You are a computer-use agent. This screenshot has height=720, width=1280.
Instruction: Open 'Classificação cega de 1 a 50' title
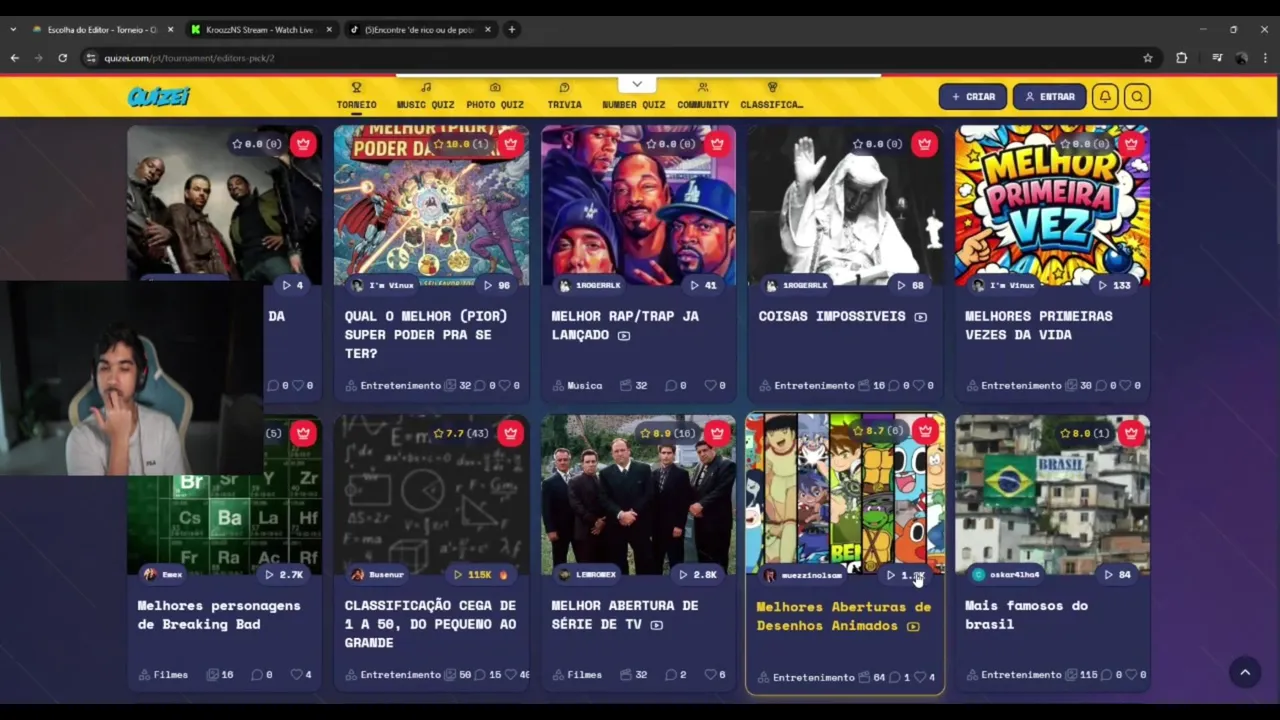(x=430, y=624)
